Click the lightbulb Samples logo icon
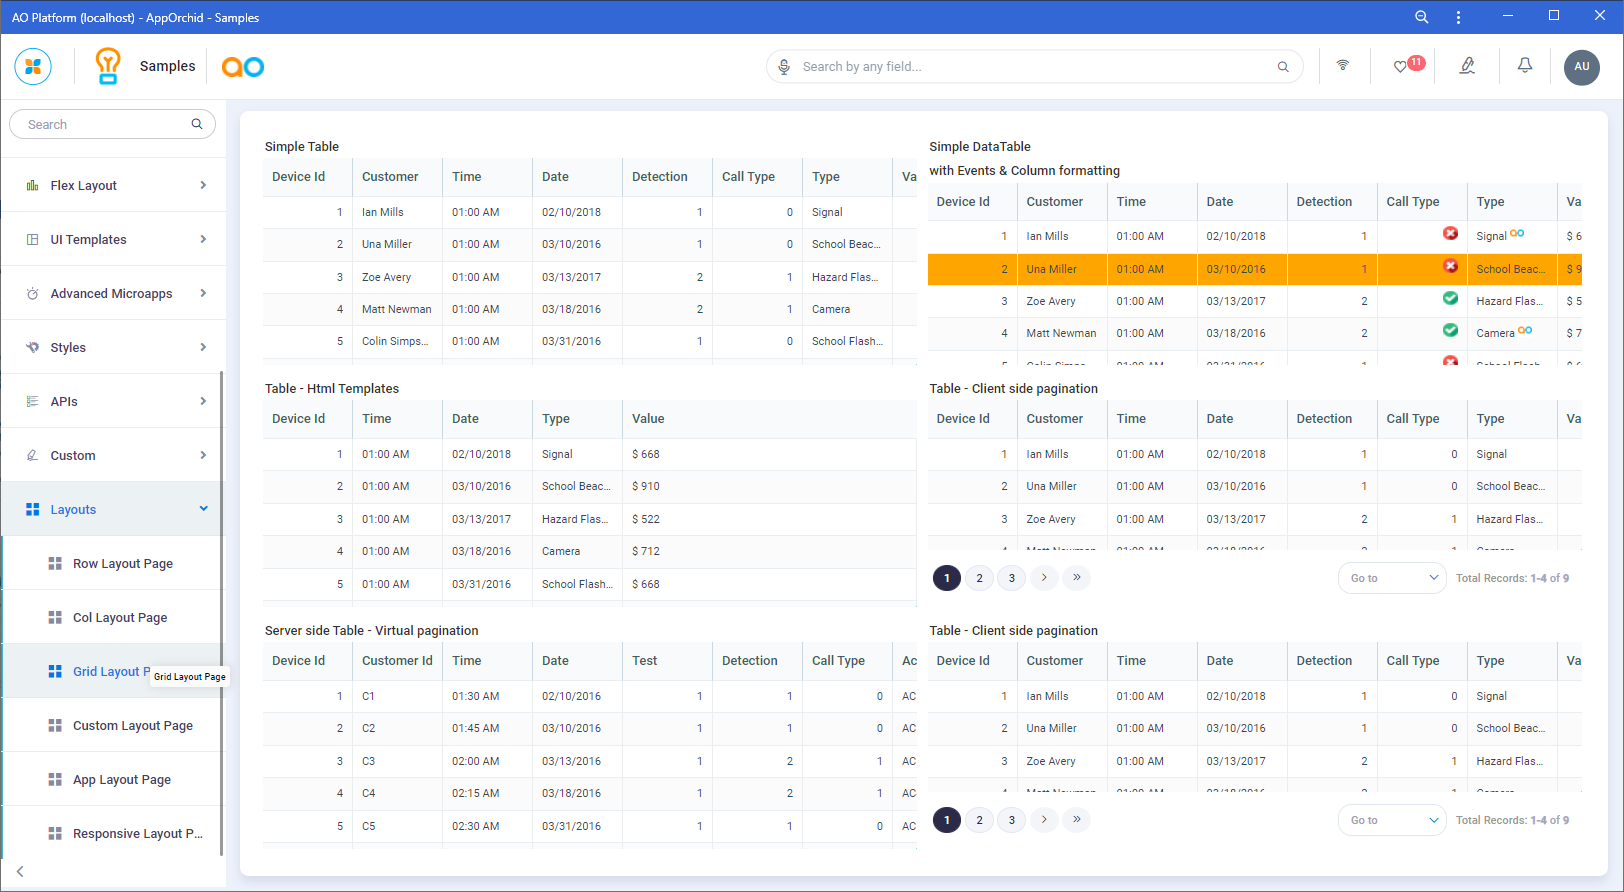This screenshot has width=1624, height=892. [x=108, y=66]
